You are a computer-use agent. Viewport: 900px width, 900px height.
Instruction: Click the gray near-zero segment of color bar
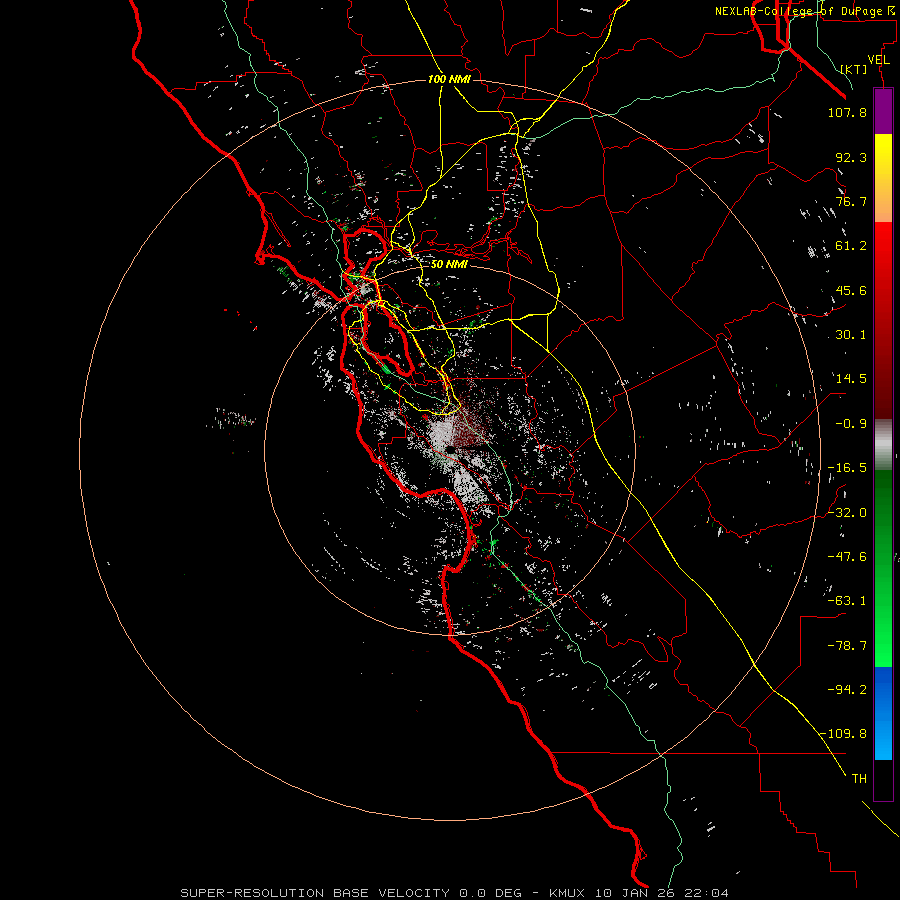pos(883,445)
